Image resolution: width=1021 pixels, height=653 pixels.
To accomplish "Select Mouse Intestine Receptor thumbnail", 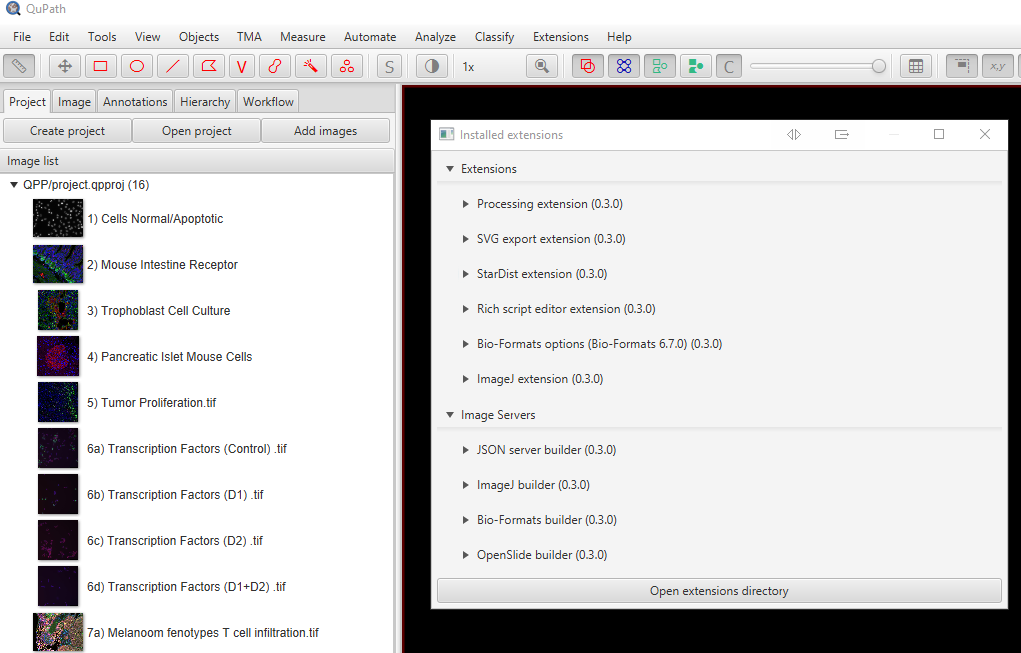I will click(58, 264).
